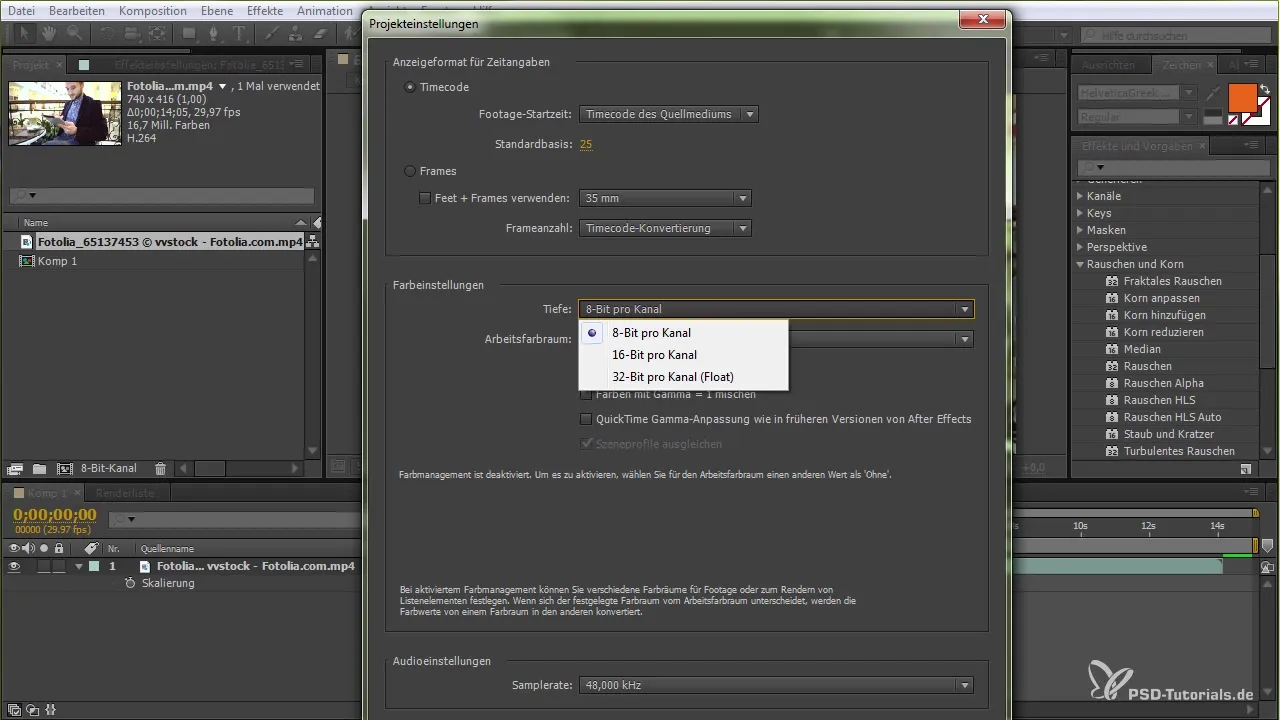Select the Pan Behind anchor tool
This screenshot has width=1280, height=720.
157,34
